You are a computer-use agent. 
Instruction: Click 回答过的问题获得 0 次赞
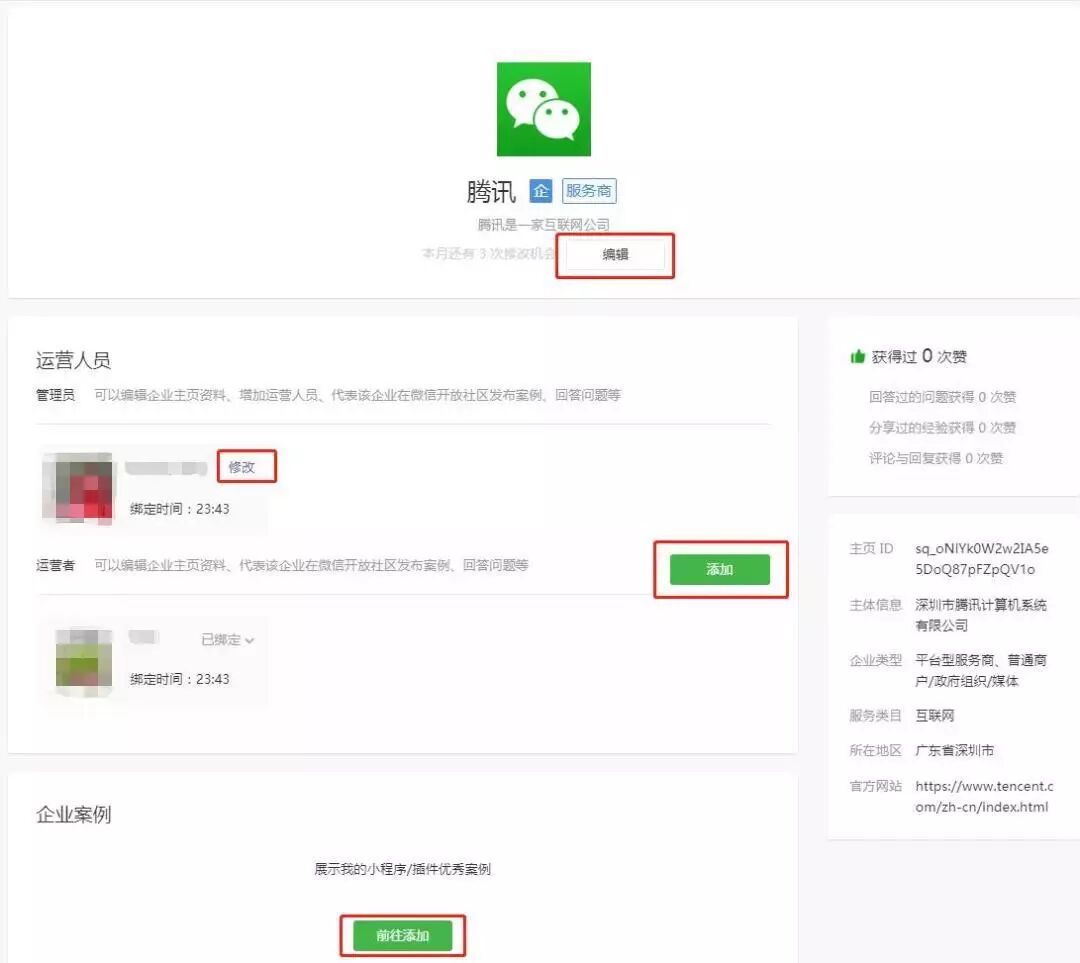coord(942,397)
